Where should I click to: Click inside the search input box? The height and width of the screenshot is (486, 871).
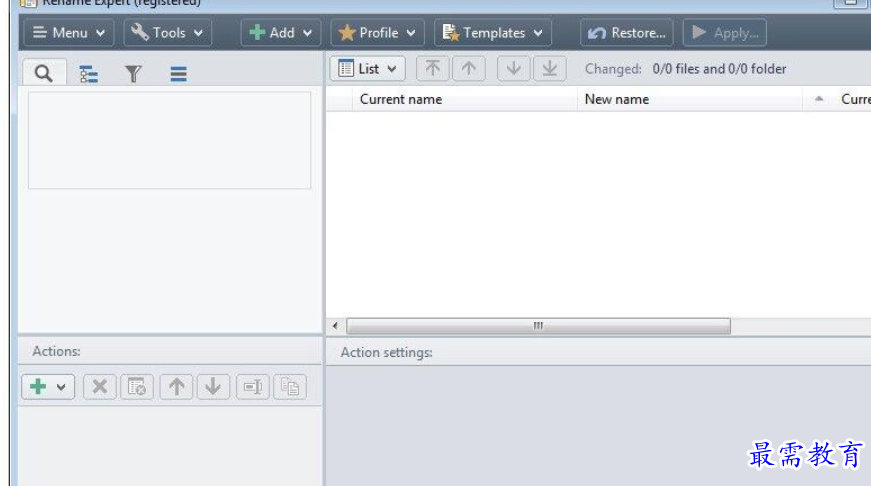tap(169, 141)
